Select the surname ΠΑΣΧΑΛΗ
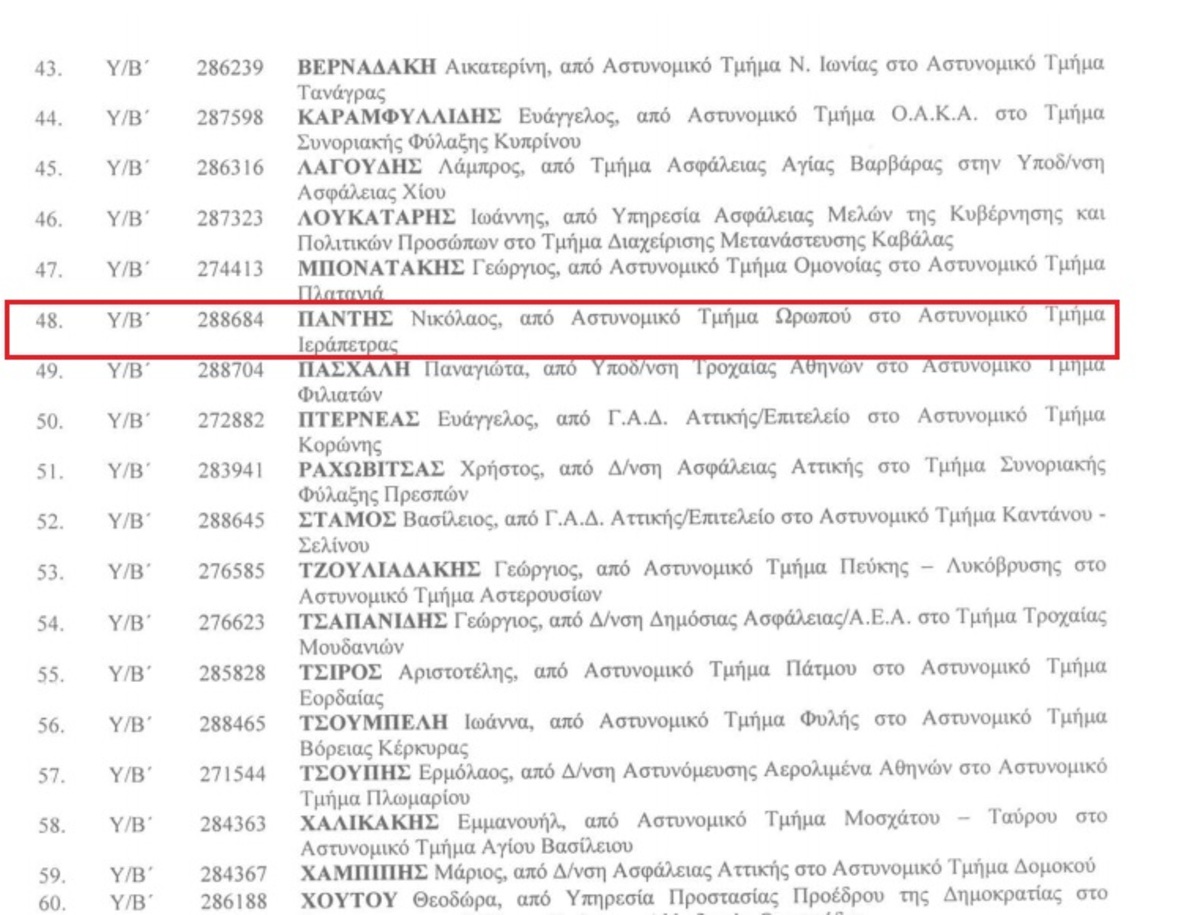 [x=355, y=369]
